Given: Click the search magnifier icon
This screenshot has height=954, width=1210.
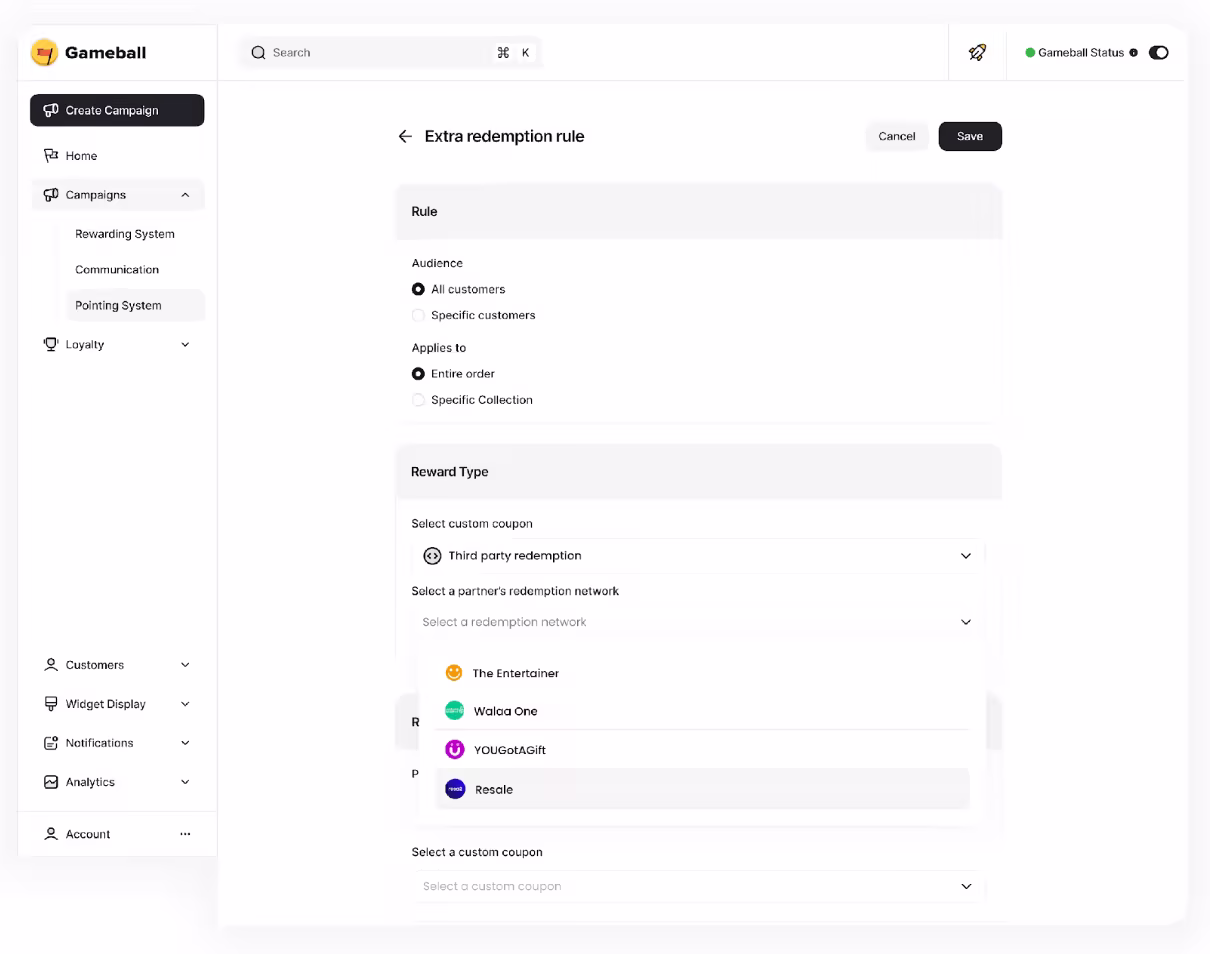Looking at the screenshot, I should coord(259,52).
